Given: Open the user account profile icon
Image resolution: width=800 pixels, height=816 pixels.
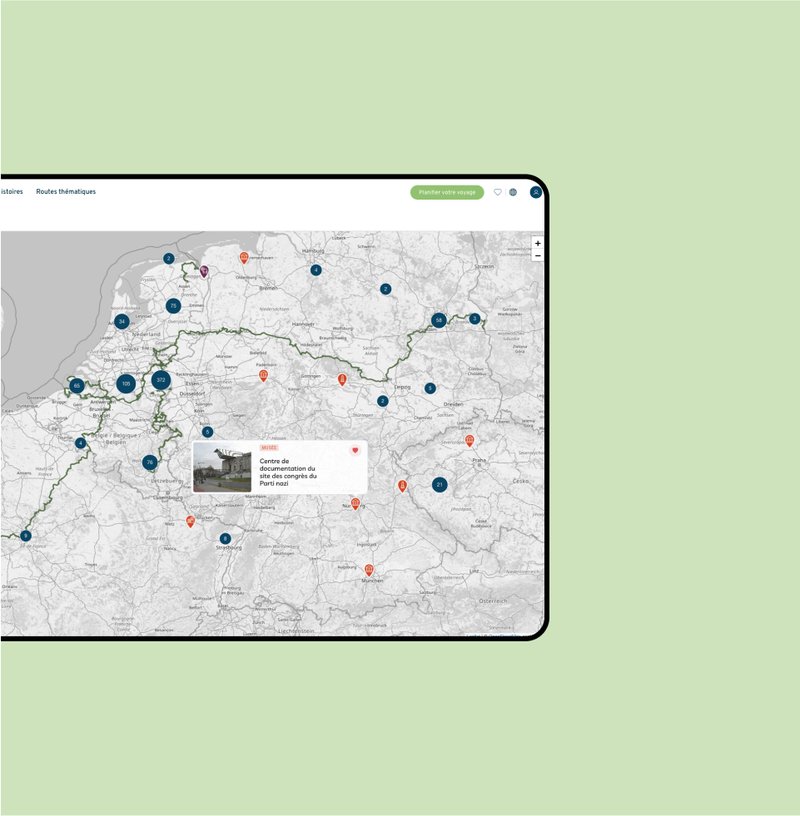Looking at the screenshot, I should [x=536, y=192].
